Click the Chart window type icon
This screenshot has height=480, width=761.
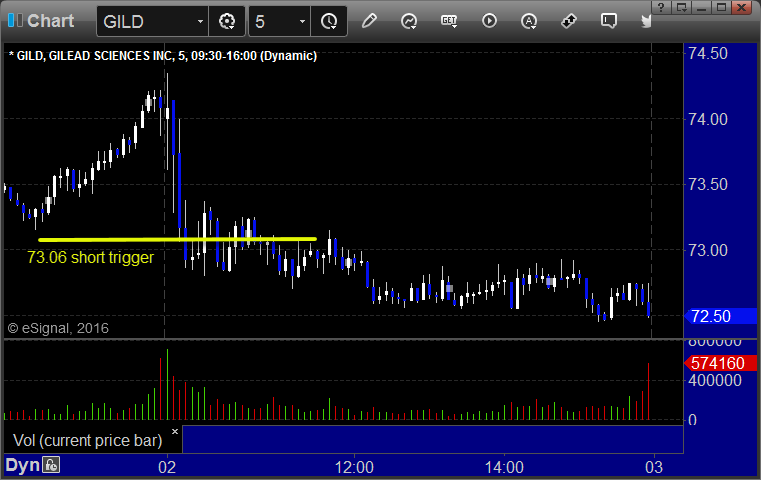pos(15,20)
